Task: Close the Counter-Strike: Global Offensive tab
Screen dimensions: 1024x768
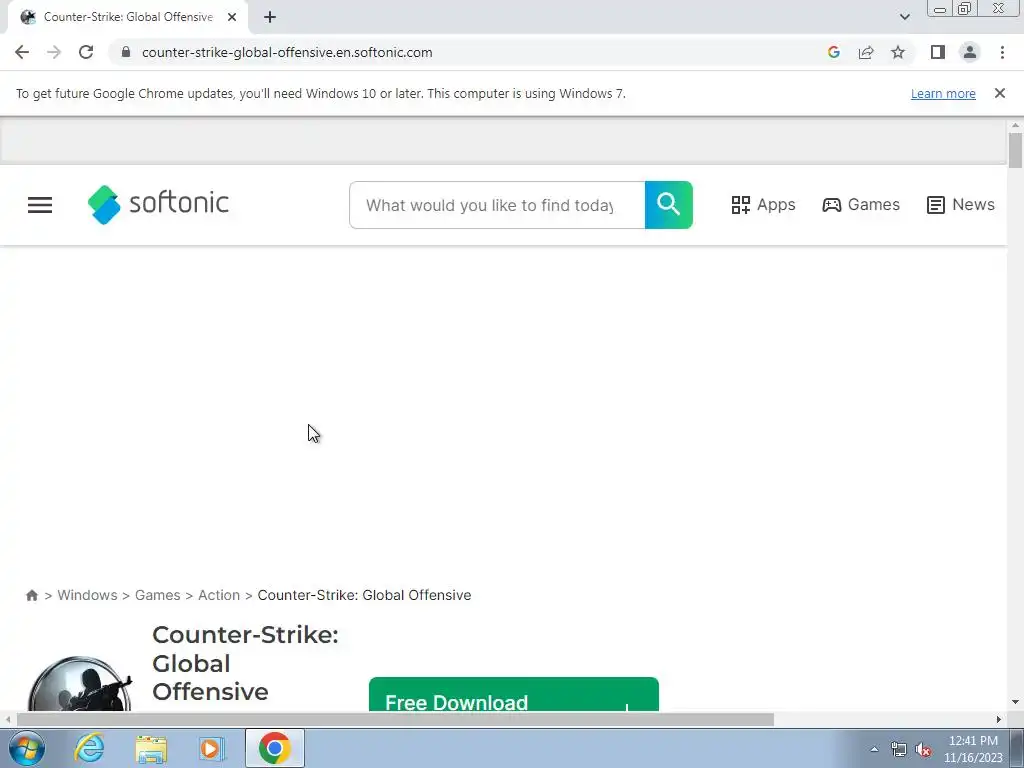Action: click(x=232, y=17)
